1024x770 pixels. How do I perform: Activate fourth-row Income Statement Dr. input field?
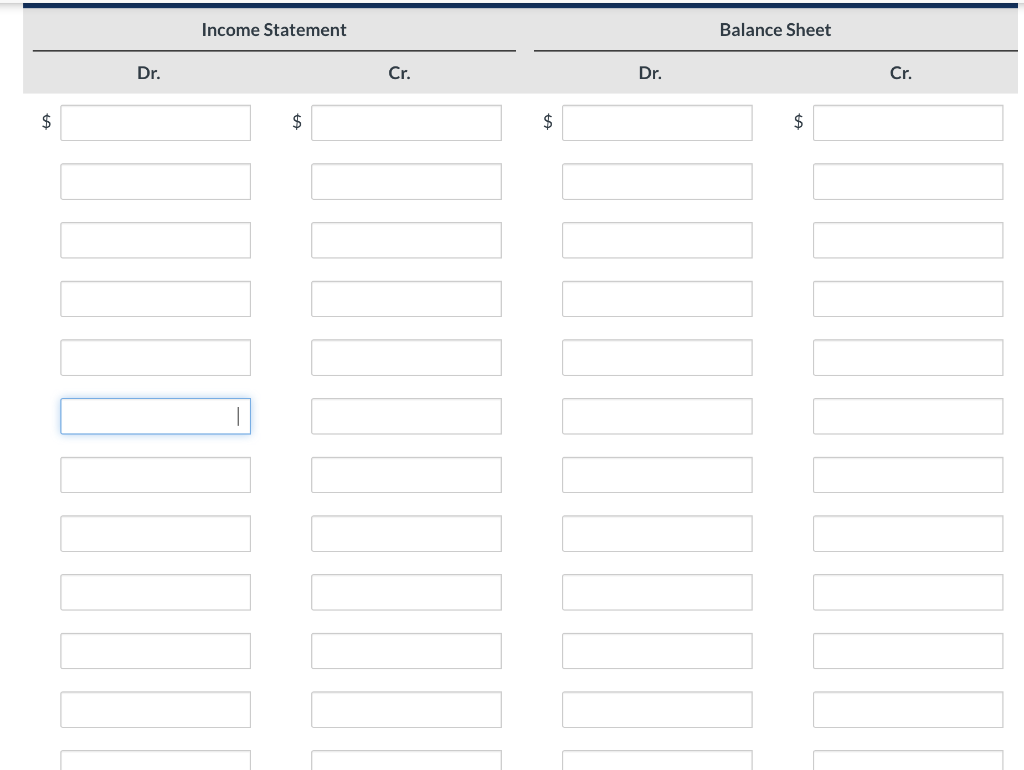click(x=155, y=299)
